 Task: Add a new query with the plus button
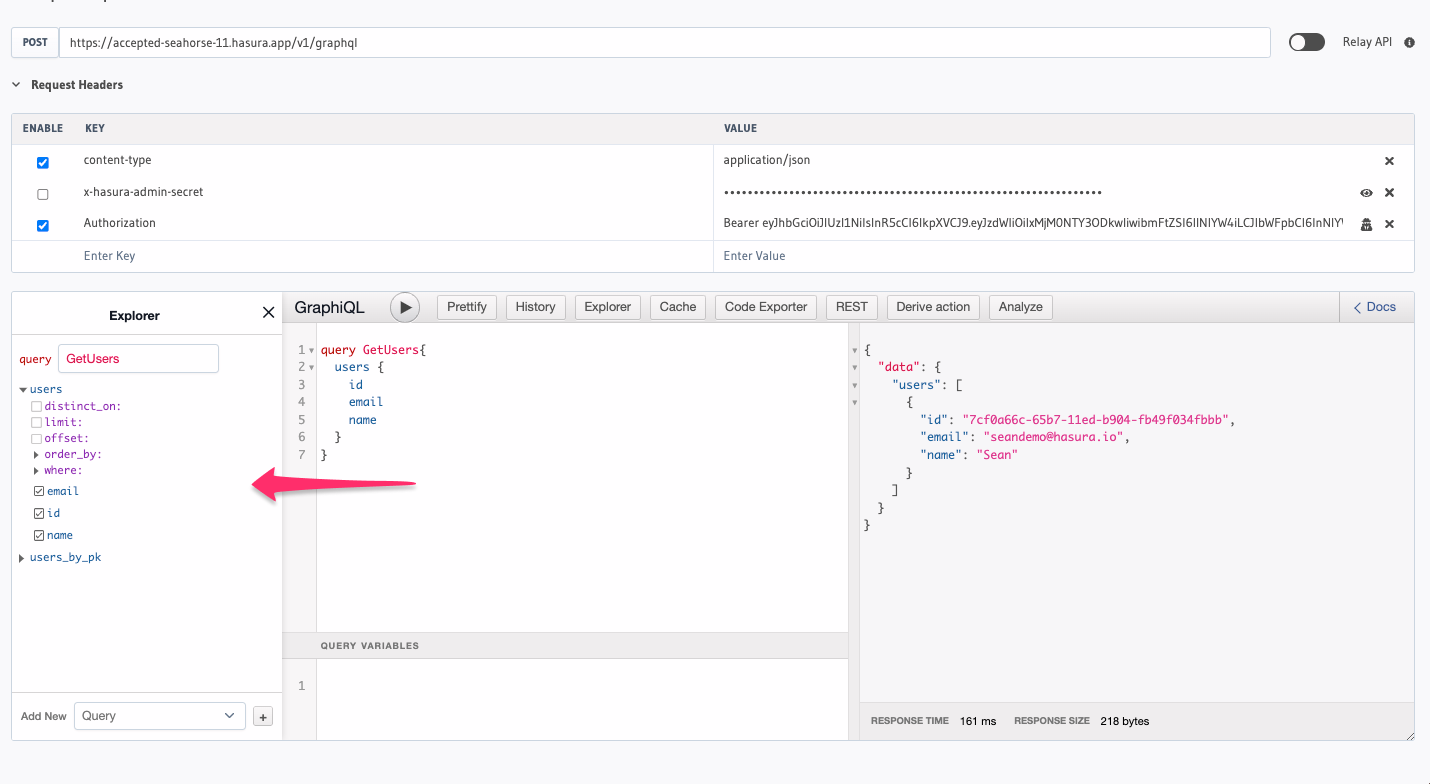coord(262,716)
